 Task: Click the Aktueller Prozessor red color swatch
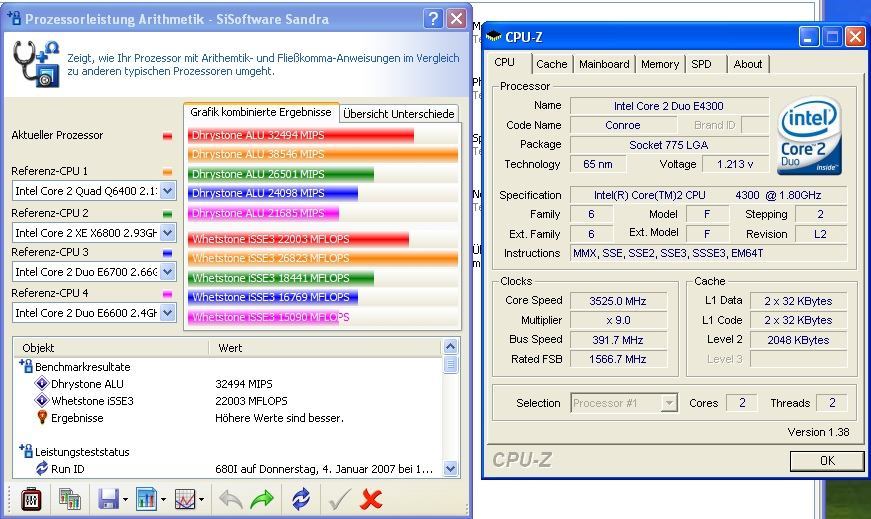[x=167, y=136]
